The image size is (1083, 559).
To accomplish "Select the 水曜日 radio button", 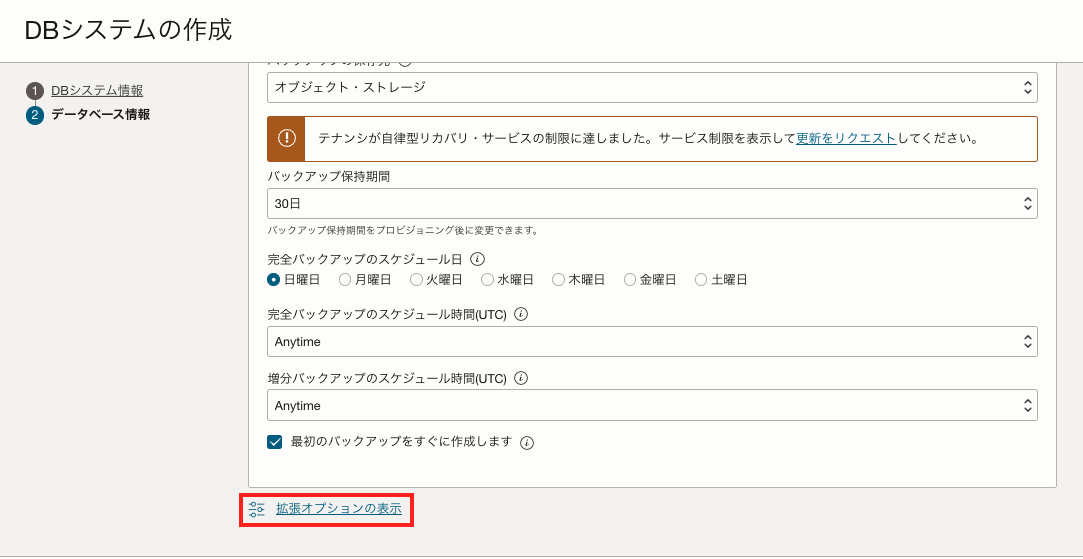I will 488,280.
